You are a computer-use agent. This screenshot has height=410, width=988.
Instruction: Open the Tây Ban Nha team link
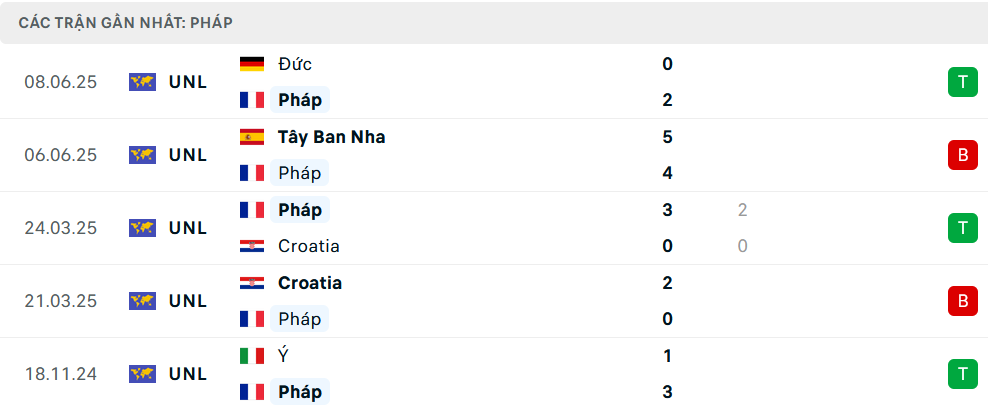tap(332, 137)
